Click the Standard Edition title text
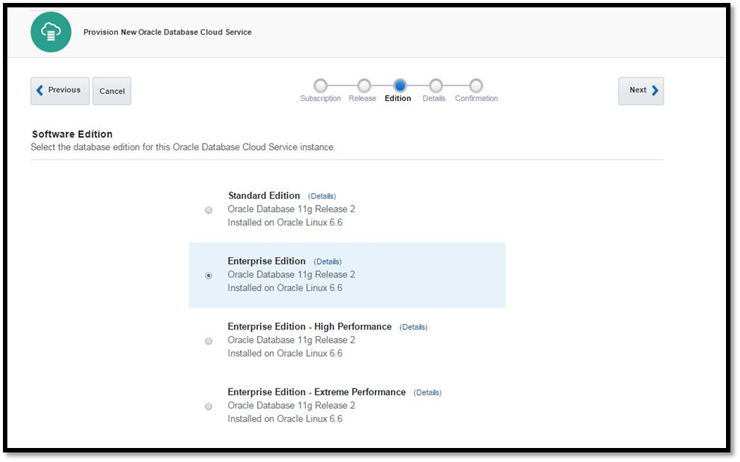Image resolution: width=740 pixels, height=462 pixels. [x=264, y=196]
